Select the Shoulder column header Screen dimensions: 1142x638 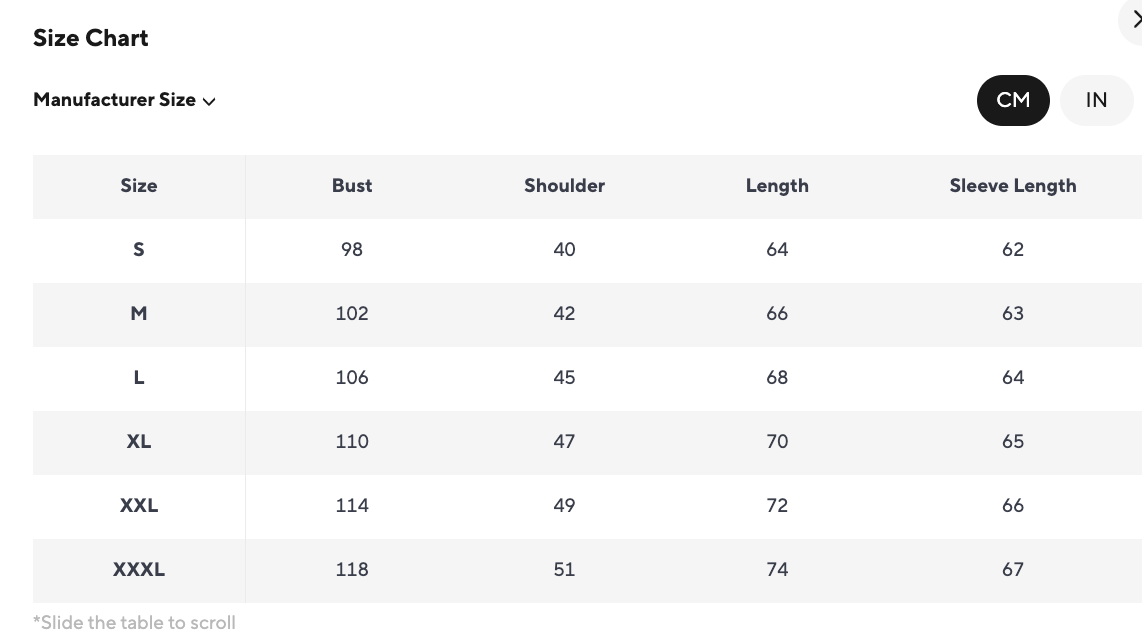pos(564,186)
